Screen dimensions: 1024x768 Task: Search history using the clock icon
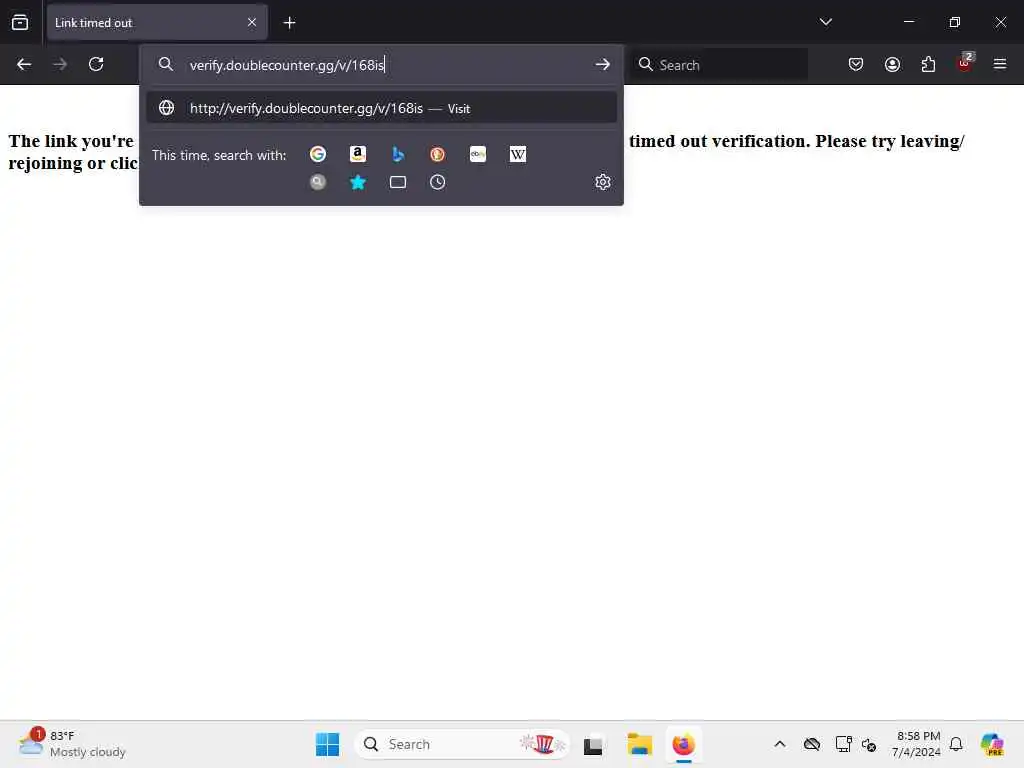438,182
